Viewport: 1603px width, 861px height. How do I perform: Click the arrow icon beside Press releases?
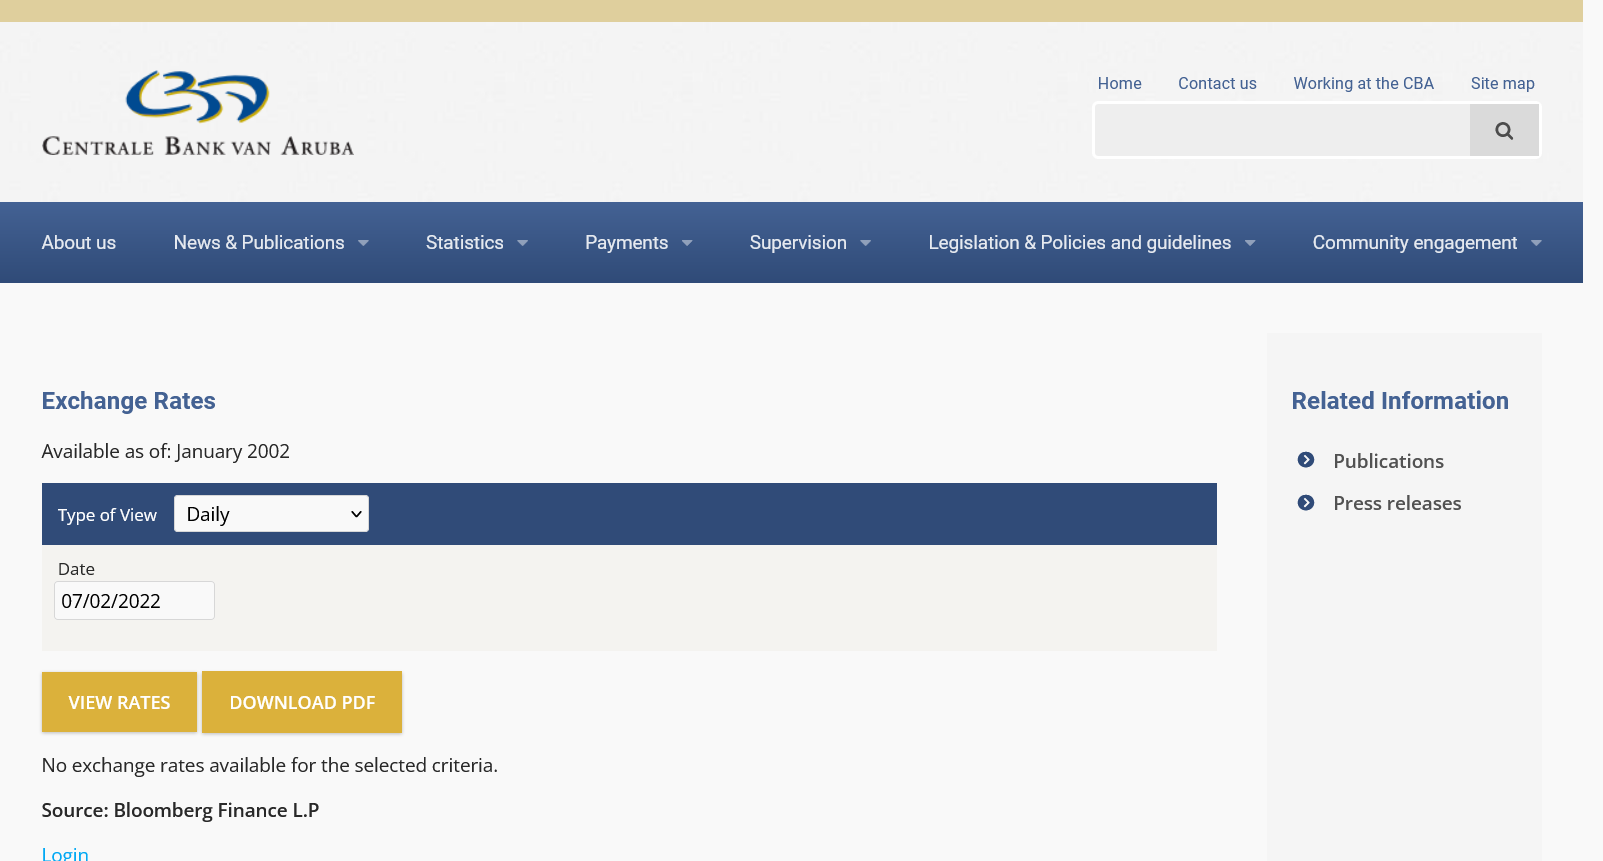1306,503
